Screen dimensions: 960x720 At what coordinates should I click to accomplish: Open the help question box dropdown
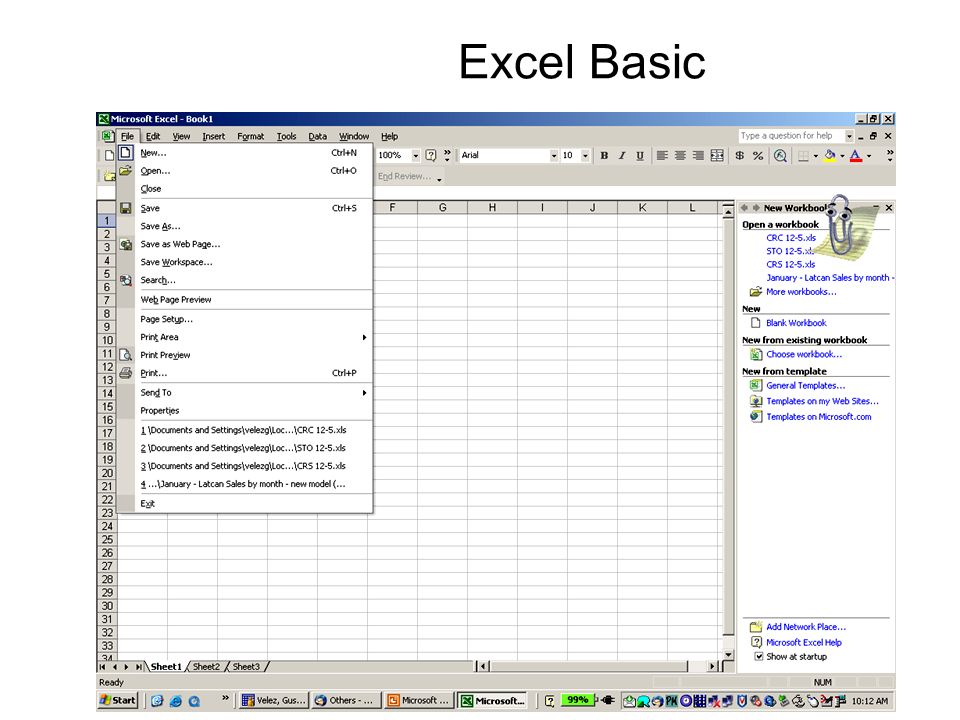click(x=849, y=136)
